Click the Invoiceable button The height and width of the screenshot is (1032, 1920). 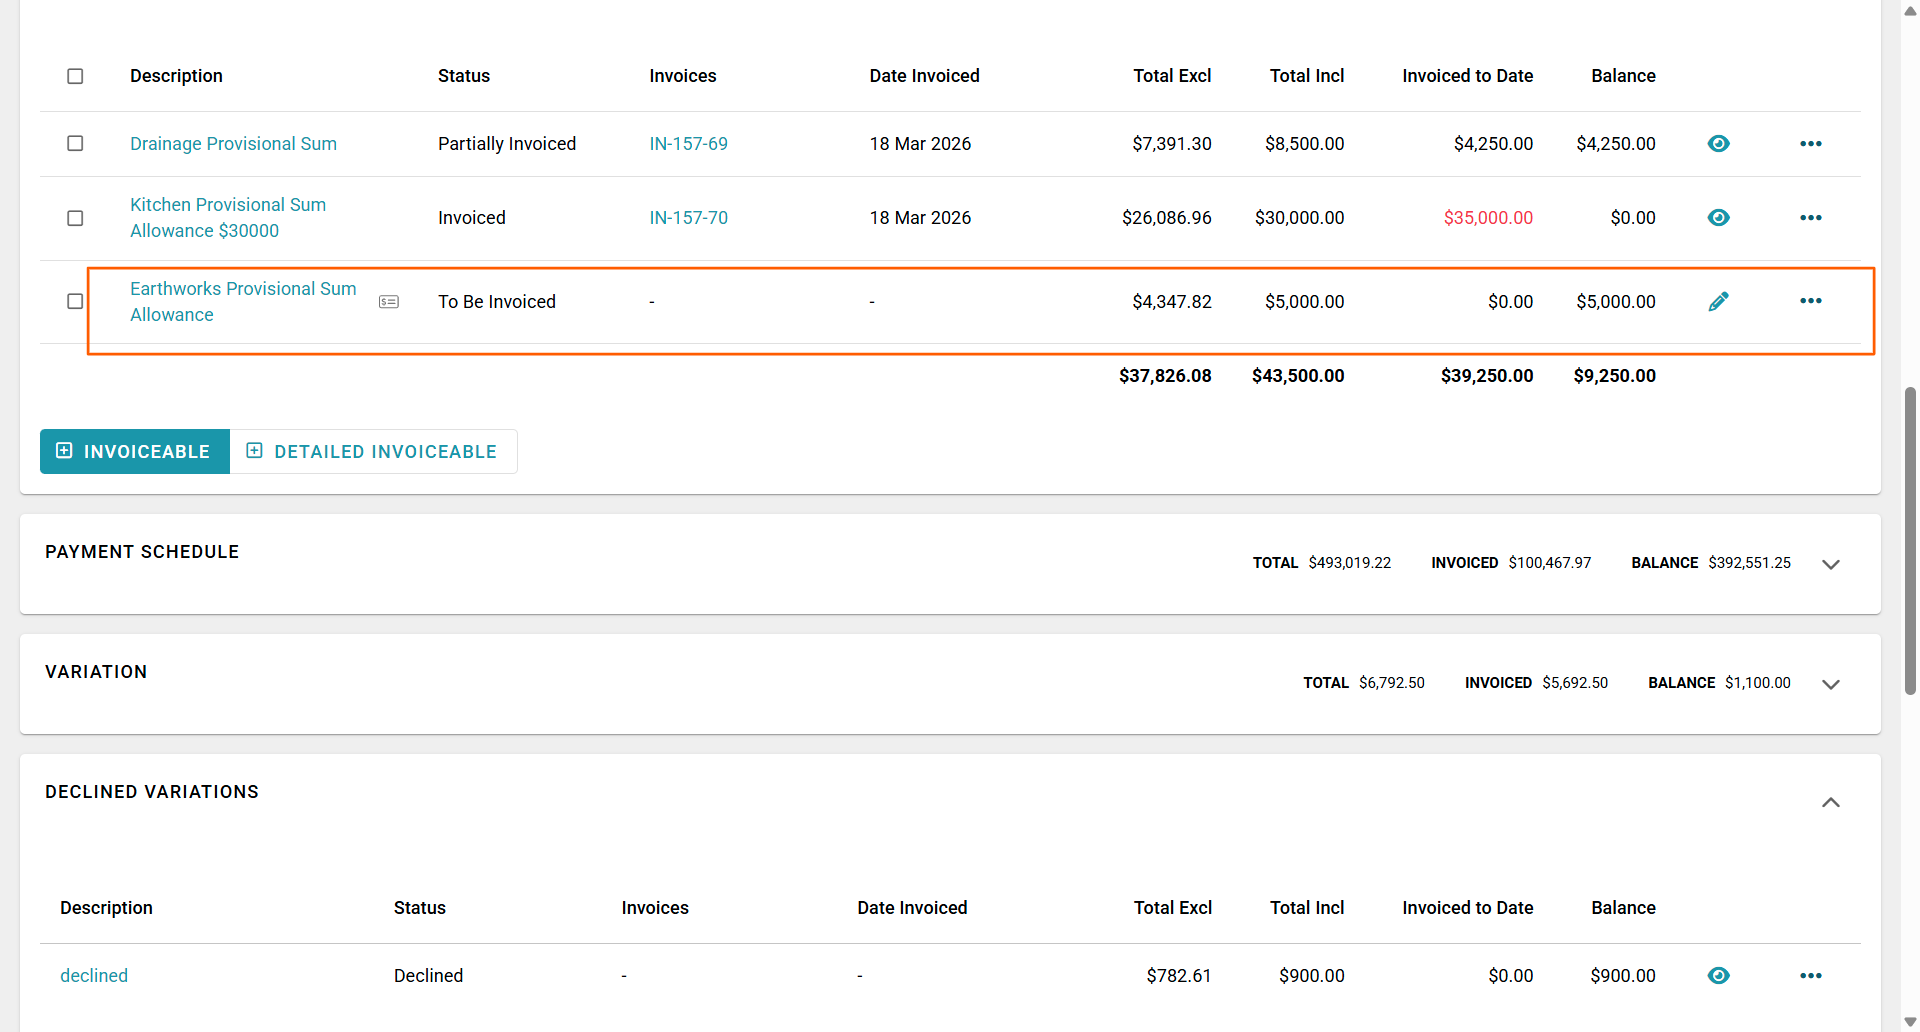pyautogui.click(x=135, y=452)
